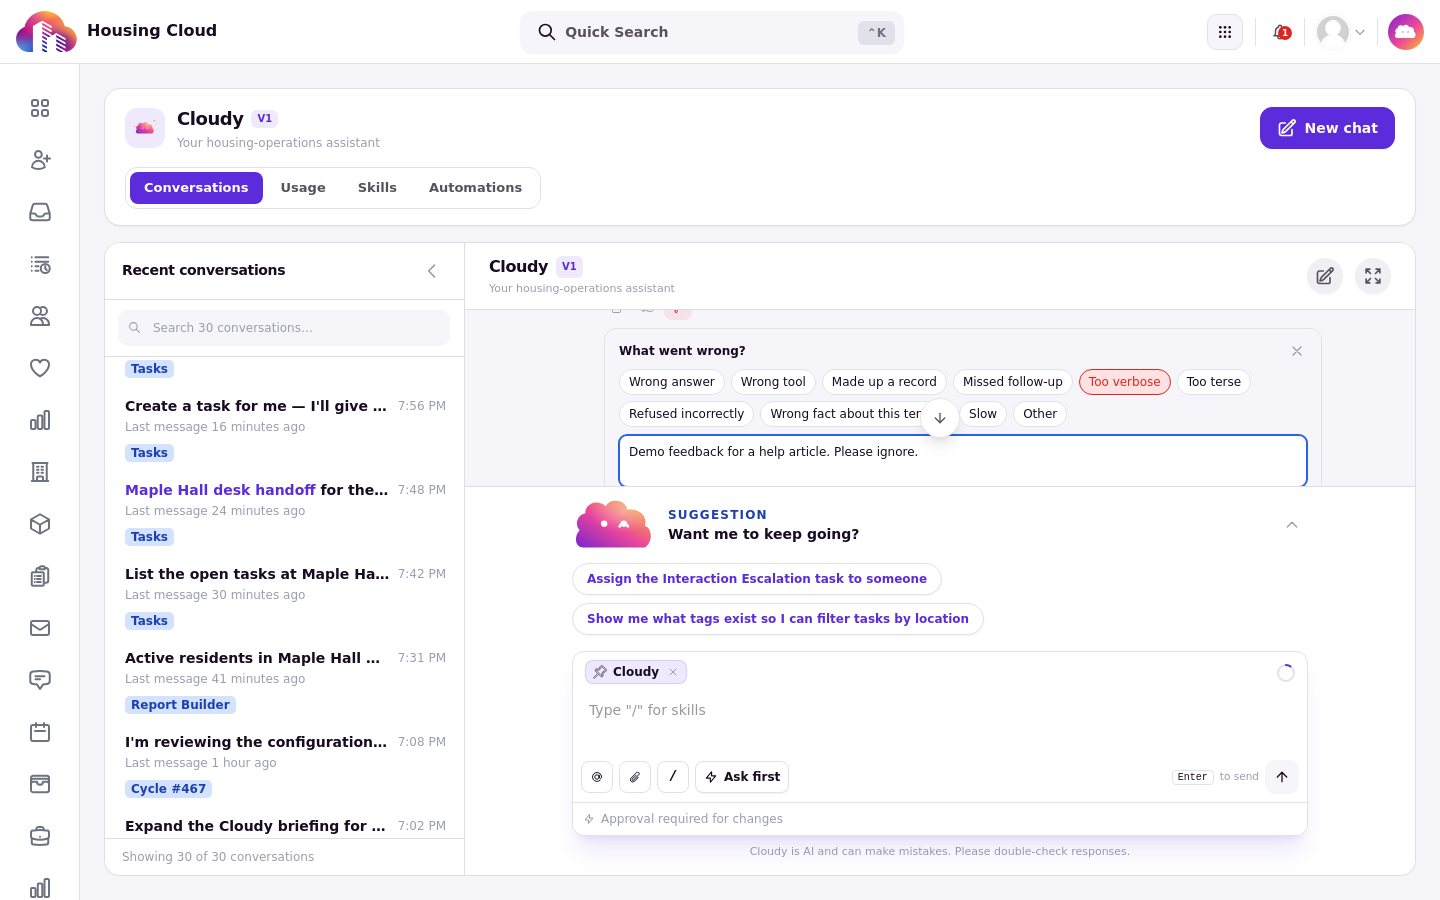Open the Automations tab
Screen dimensions: 1440x900
click(x=475, y=188)
